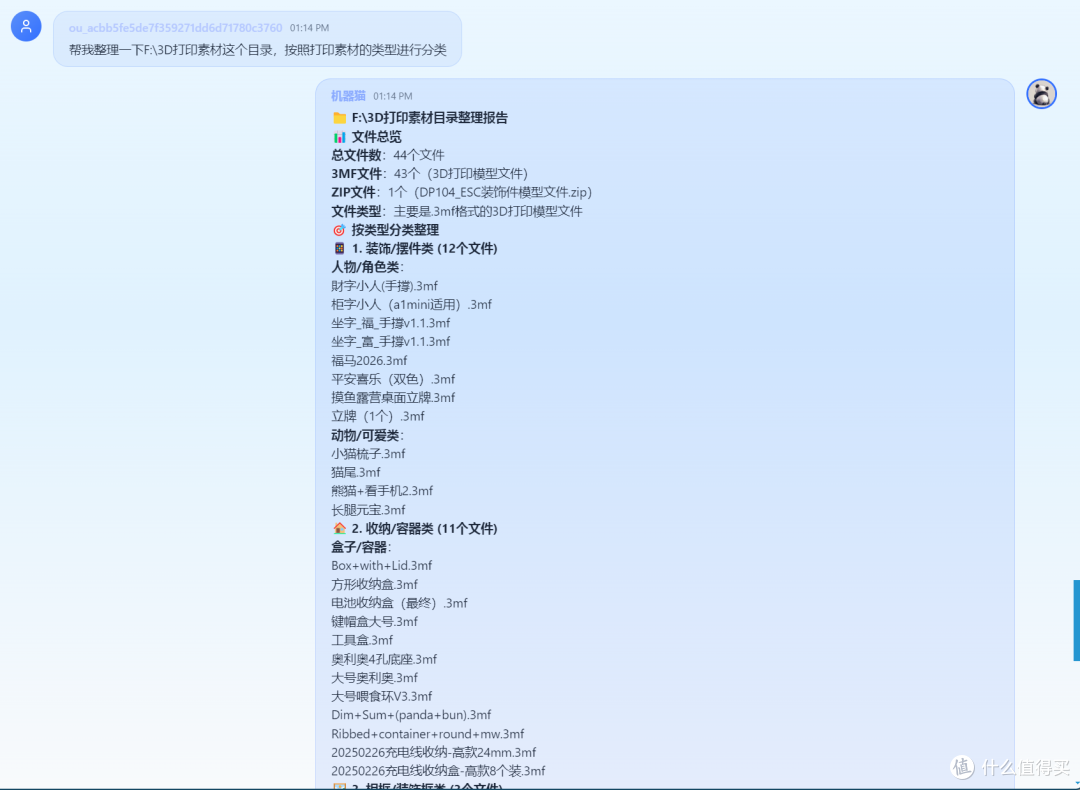The width and height of the screenshot is (1080, 790).
Task: Click file 大号喂食环V3.3mf
Action: pos(382,696)
